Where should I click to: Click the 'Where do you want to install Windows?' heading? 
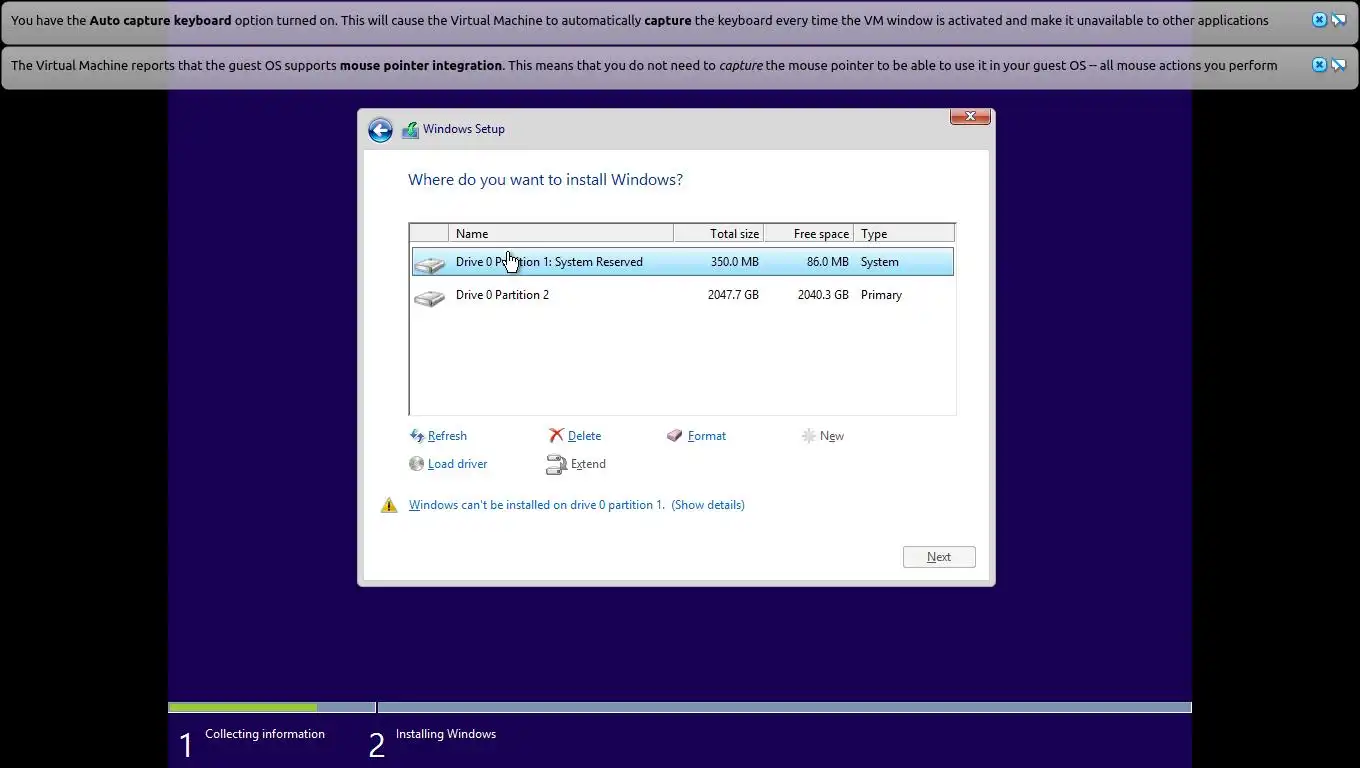pos(545,180)
